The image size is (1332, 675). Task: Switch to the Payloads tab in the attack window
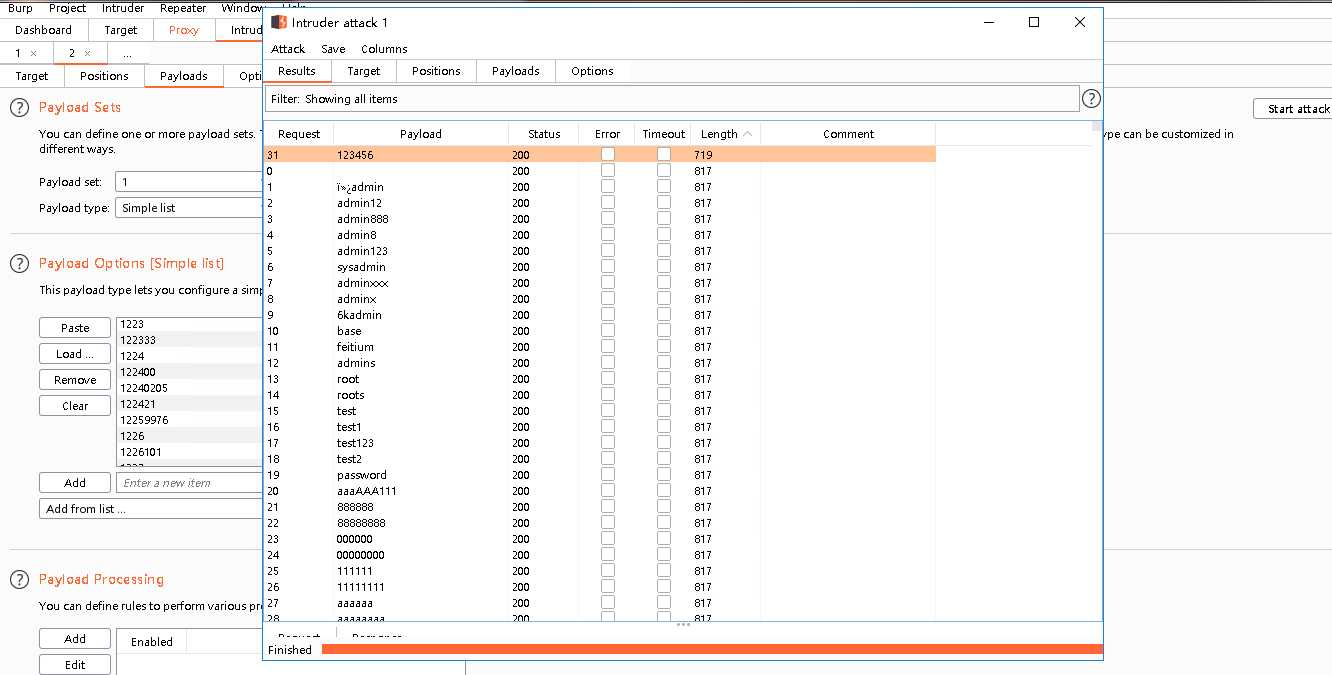coord(515,71)
